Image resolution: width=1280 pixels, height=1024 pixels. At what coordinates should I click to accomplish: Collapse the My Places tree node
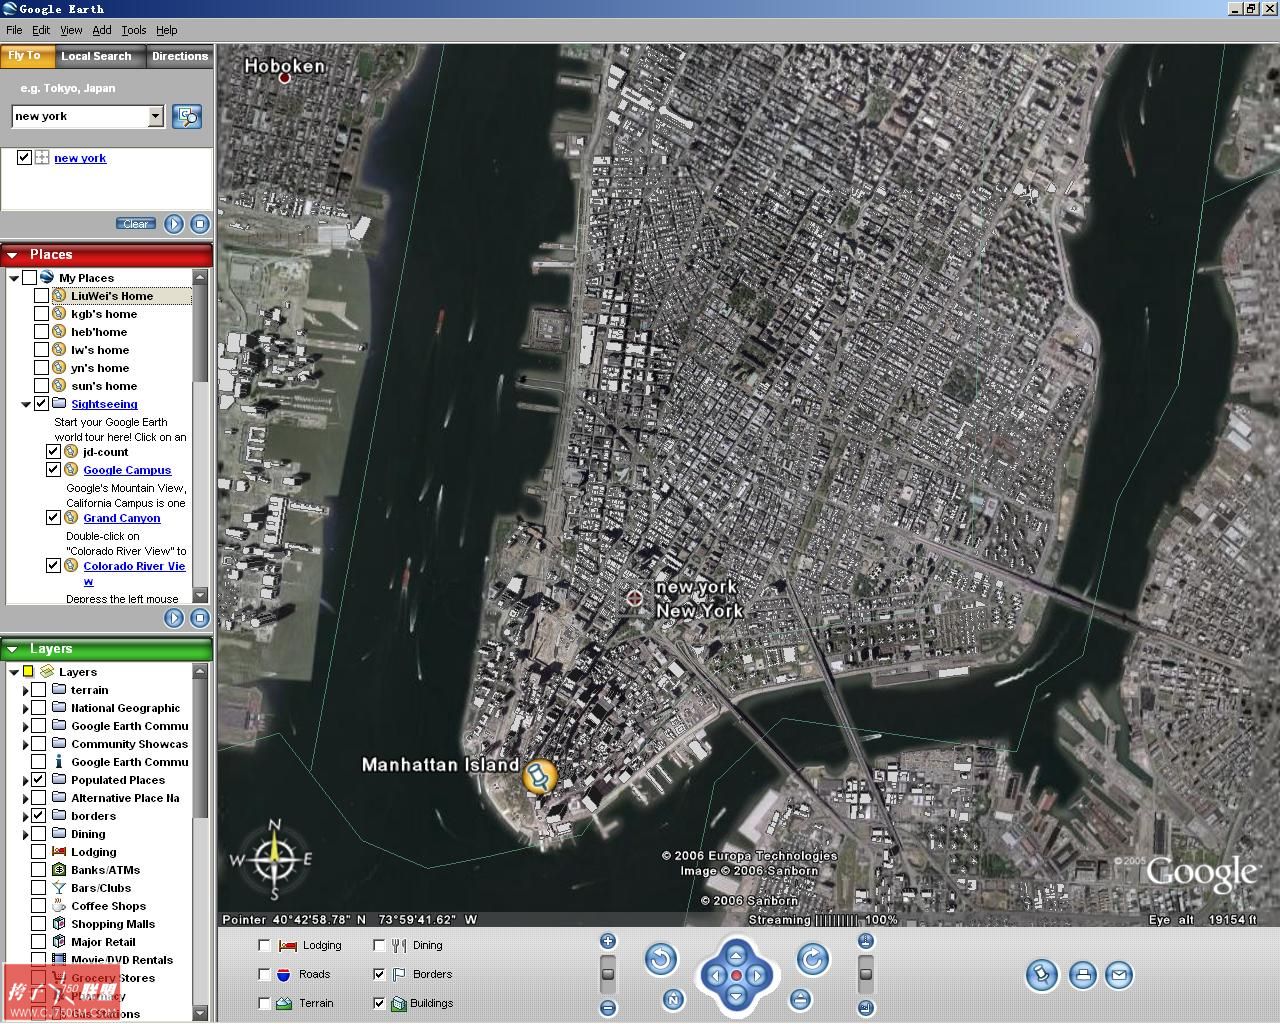pyautogui.click(x=14, y=278)
